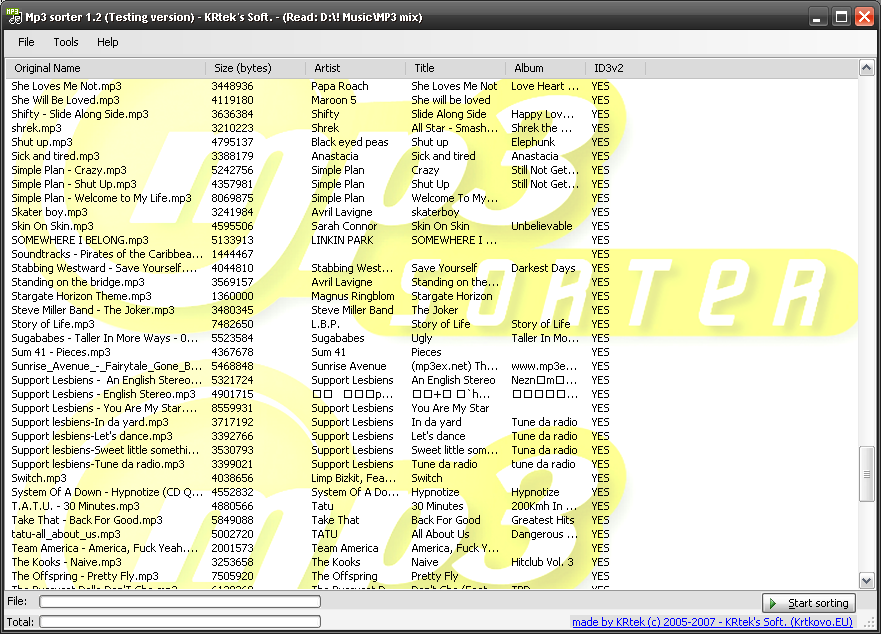Select Soundtracks - Pirates of the Caribbean row
The width and height of the screenshot is (881, 634).
click(107, 254)
